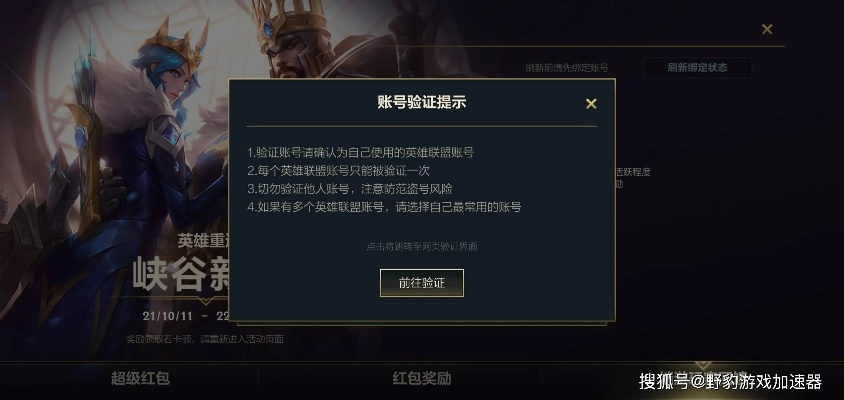Image resolution: width=844 pixels, height=400 pixels.
Task: Click rule 3 注意防范盗号风险 line
Action: tap(350, 189)
